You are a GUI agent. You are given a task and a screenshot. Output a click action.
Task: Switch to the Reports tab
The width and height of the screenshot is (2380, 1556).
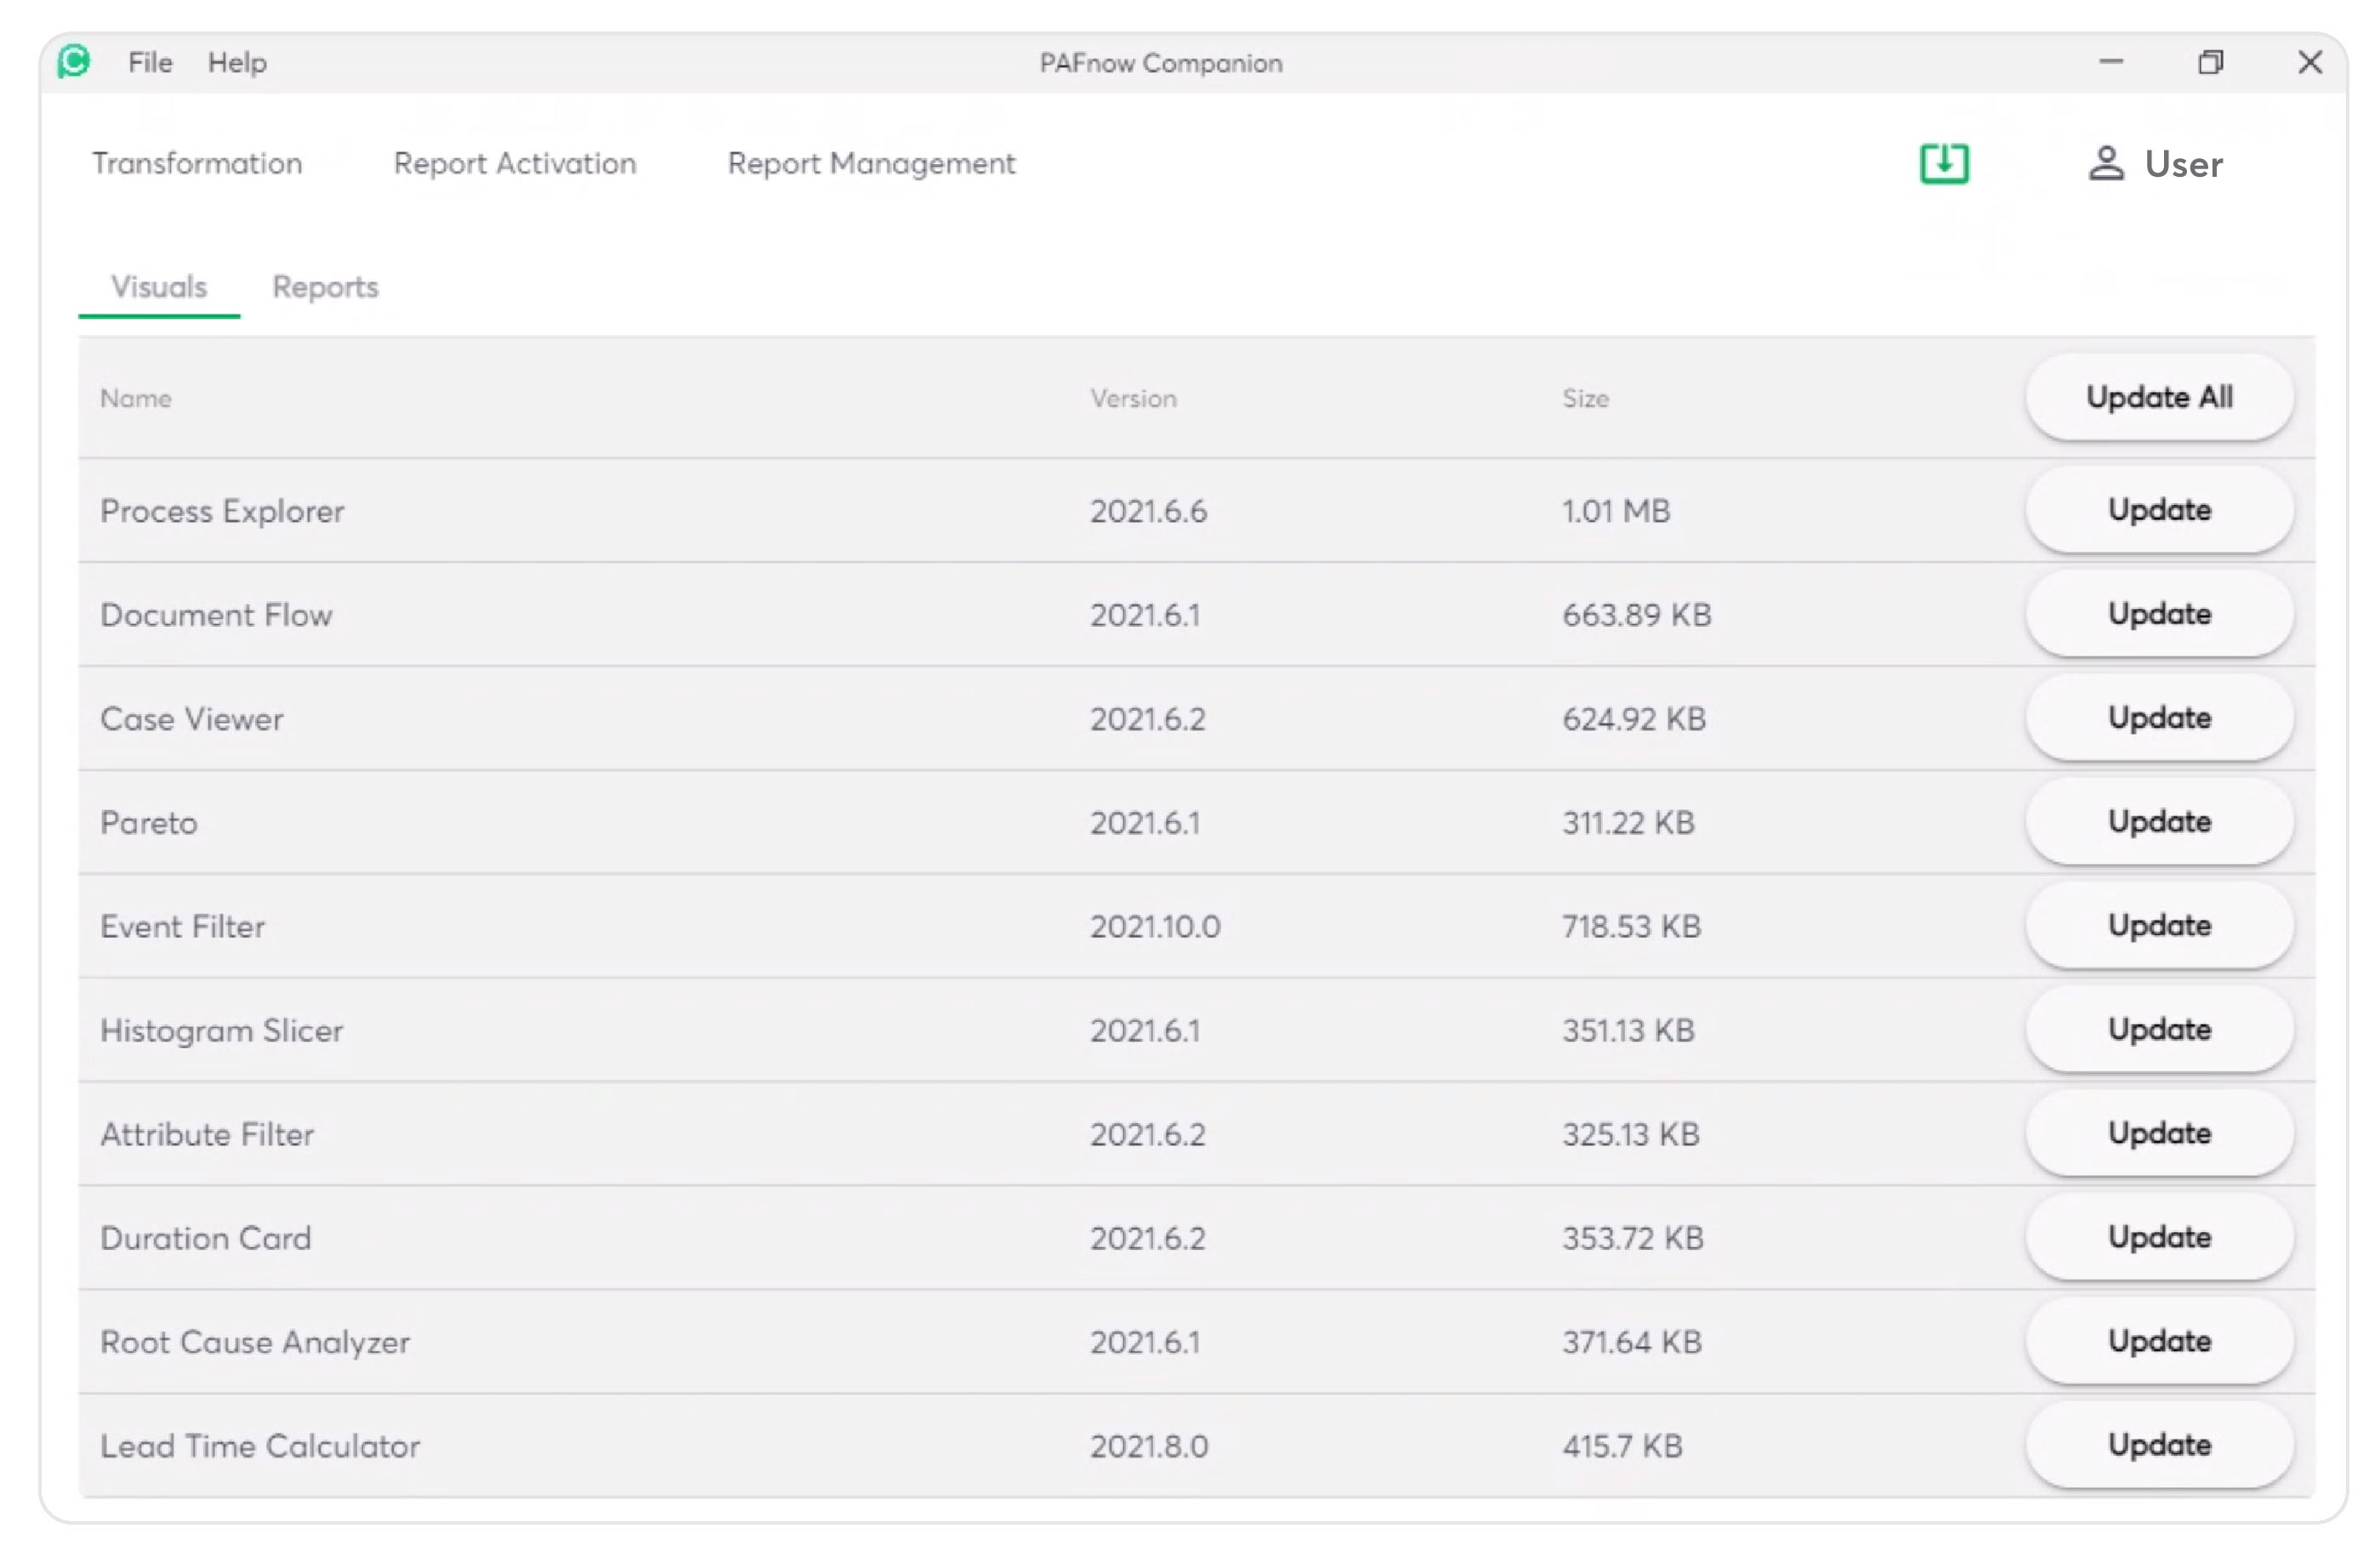[325, 287]
